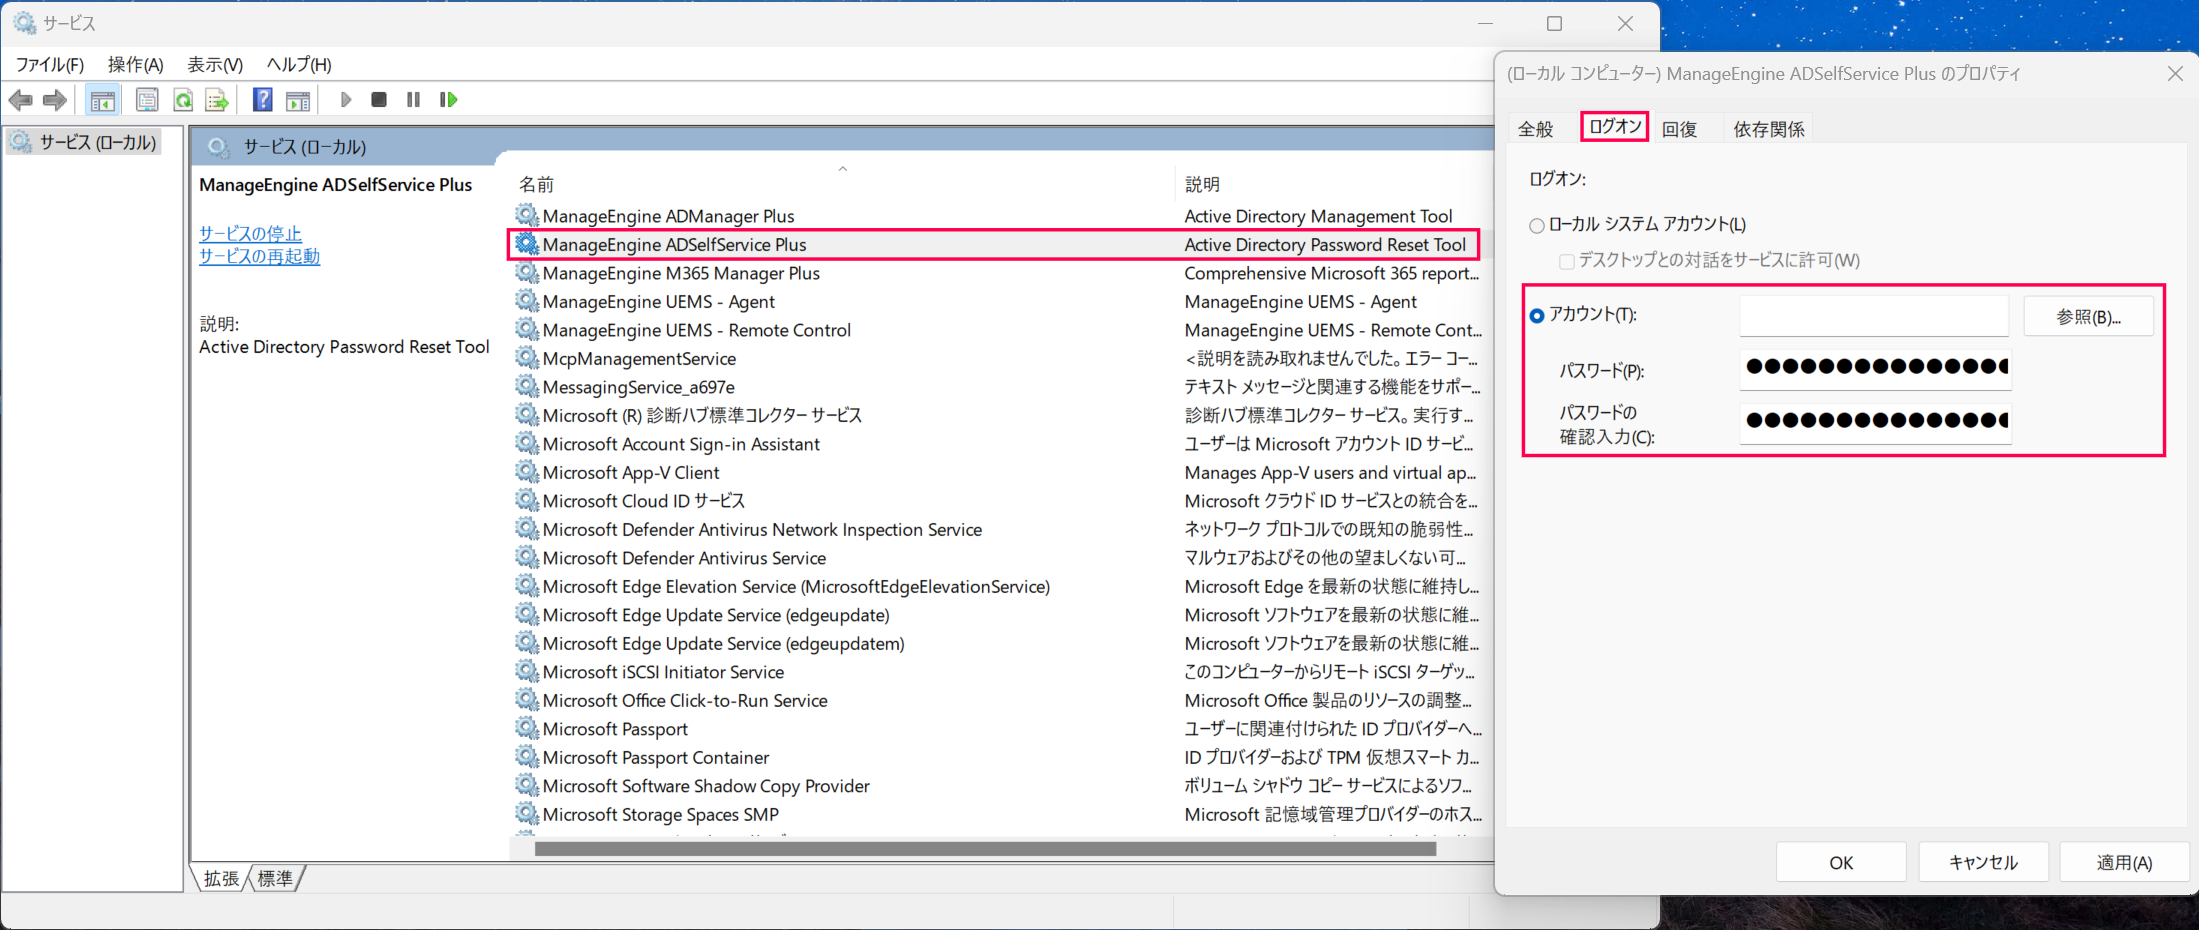Open the 操作(A) menu
The width and height of the screenshot is (2199, 930).
[x=136, y=65]
